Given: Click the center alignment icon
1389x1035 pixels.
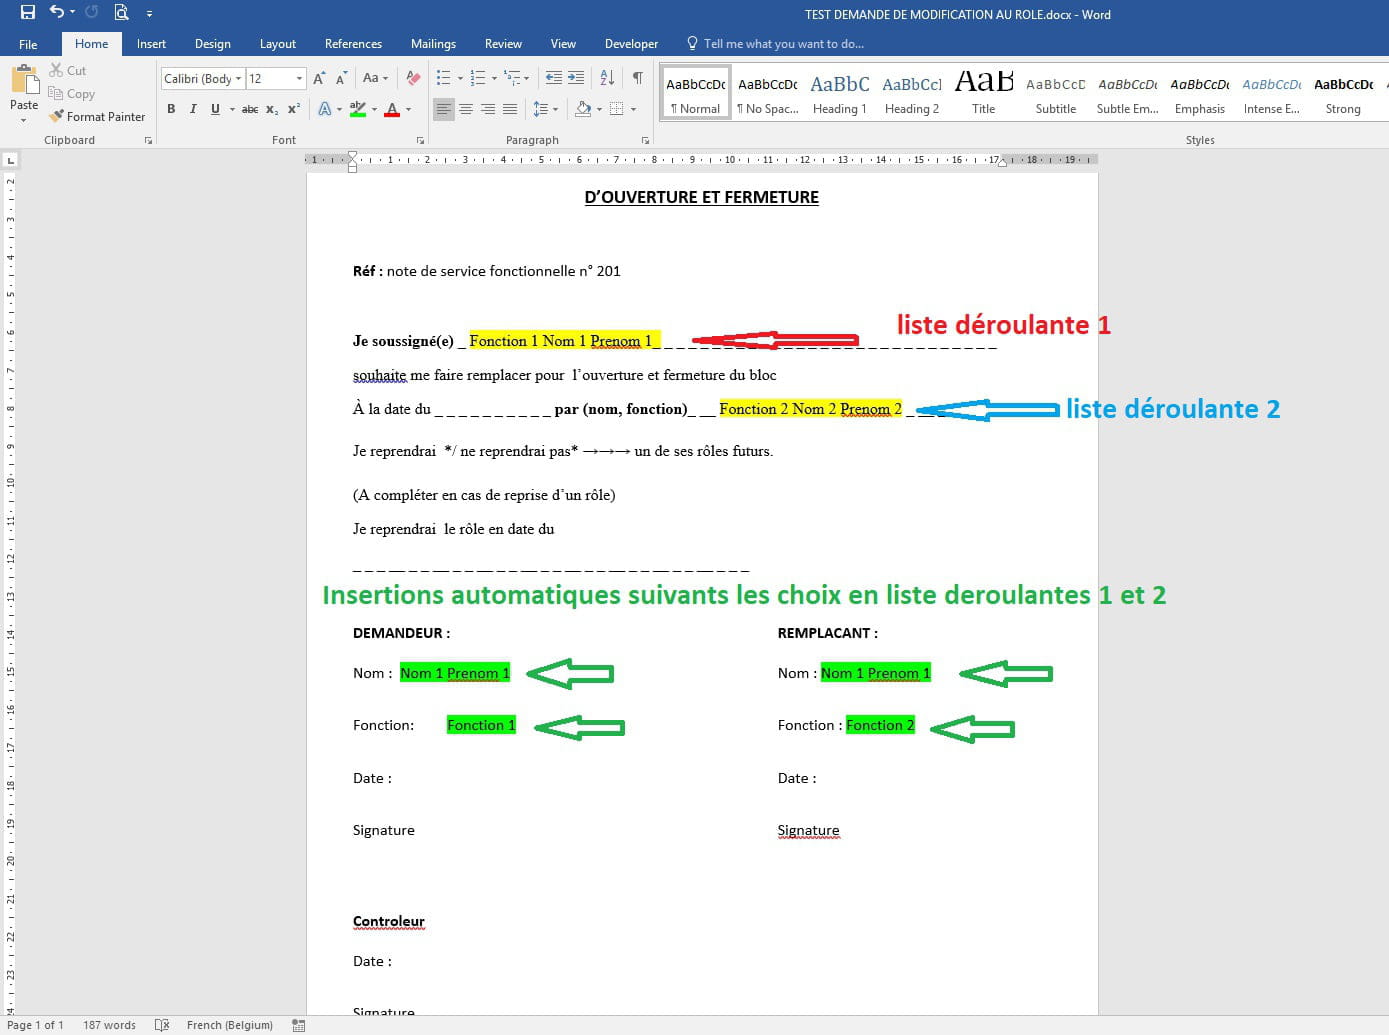Looking at the screenshot, I should (x=466, y=109).
